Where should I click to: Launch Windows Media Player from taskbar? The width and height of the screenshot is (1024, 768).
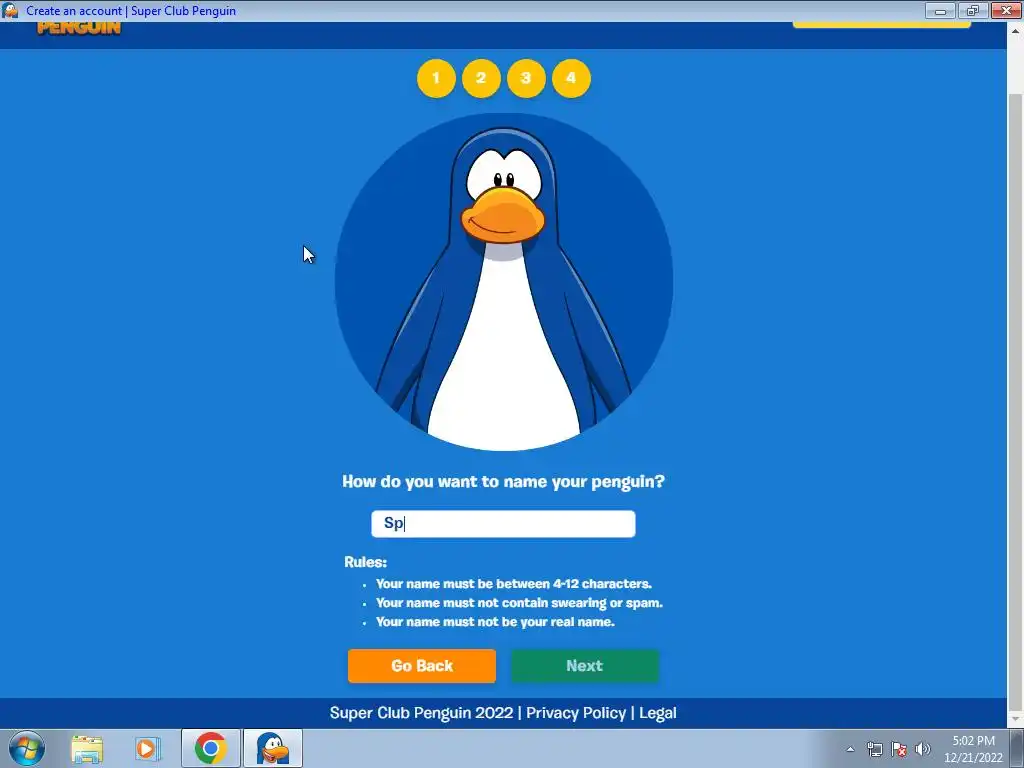(148, 748)
